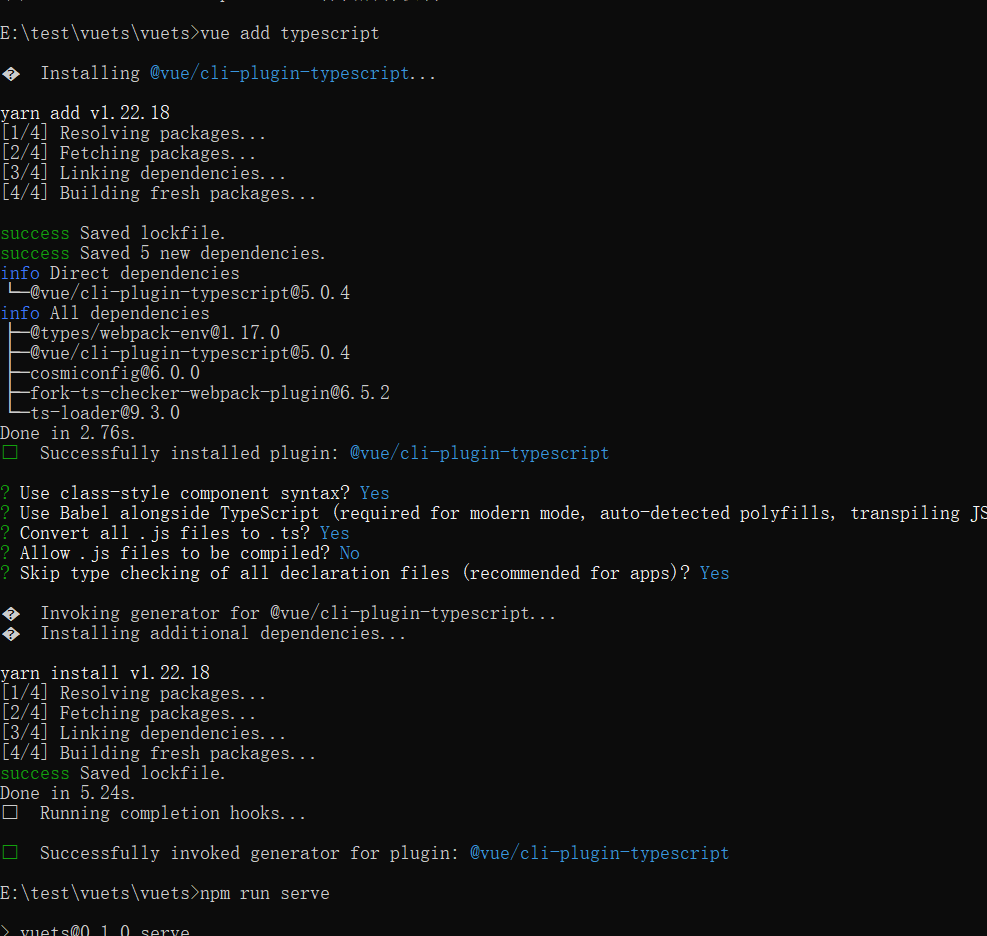The height and width of the screenshot is (936, 987).
Task: Click the blue '@vue/cli-plugin-typescript...' text after Installing
Action: click(x=293, y=73)
